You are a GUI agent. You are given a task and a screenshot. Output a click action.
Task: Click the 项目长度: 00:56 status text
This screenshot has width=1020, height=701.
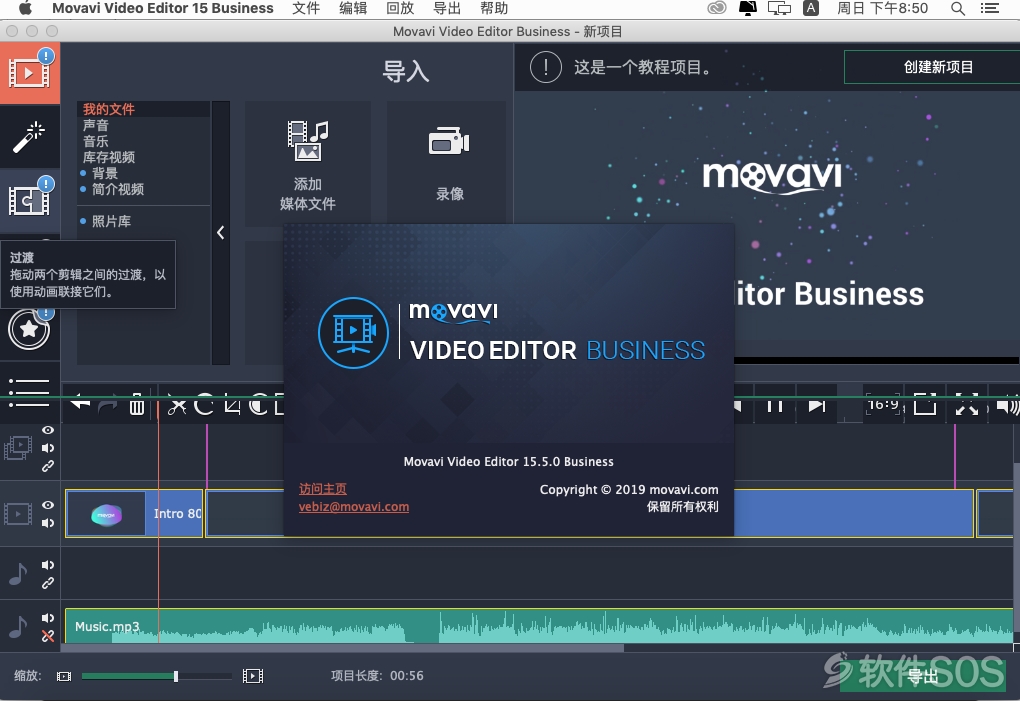[377, 676]
